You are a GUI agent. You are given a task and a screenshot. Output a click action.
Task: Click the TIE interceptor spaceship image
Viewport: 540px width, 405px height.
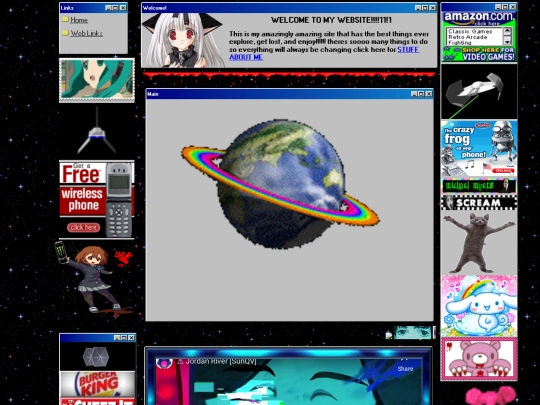[479, 92]
